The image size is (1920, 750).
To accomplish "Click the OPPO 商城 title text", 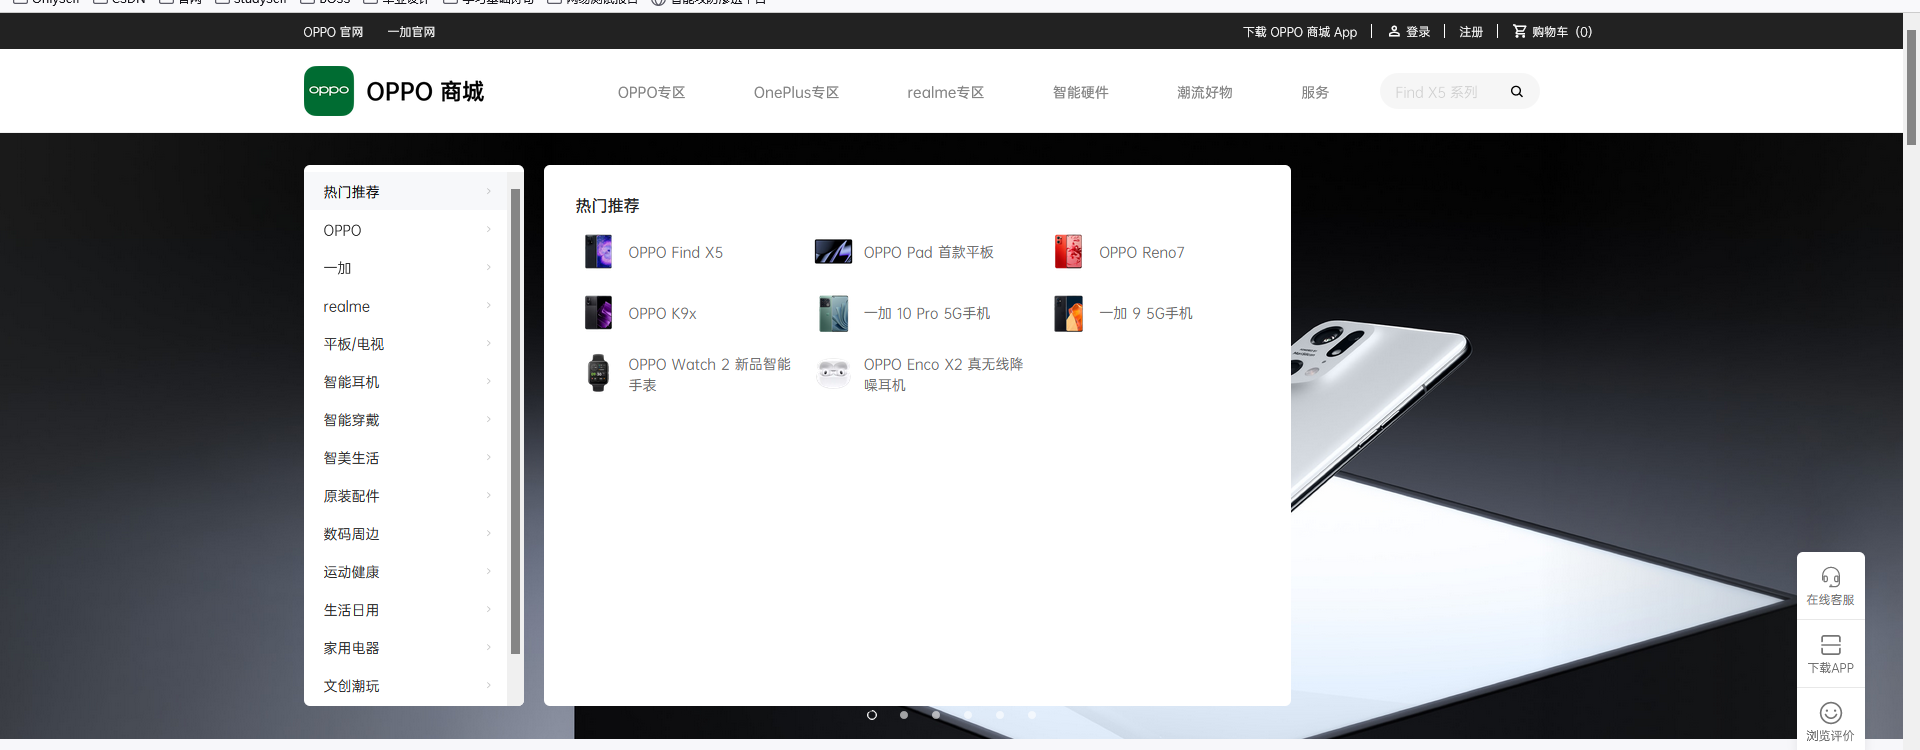I will click(425, 92).
